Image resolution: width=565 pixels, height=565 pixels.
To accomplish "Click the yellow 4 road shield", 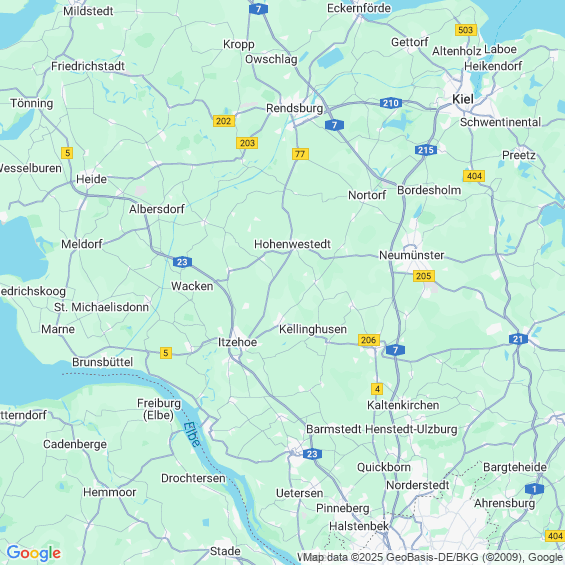I will [x=377, y=389].
